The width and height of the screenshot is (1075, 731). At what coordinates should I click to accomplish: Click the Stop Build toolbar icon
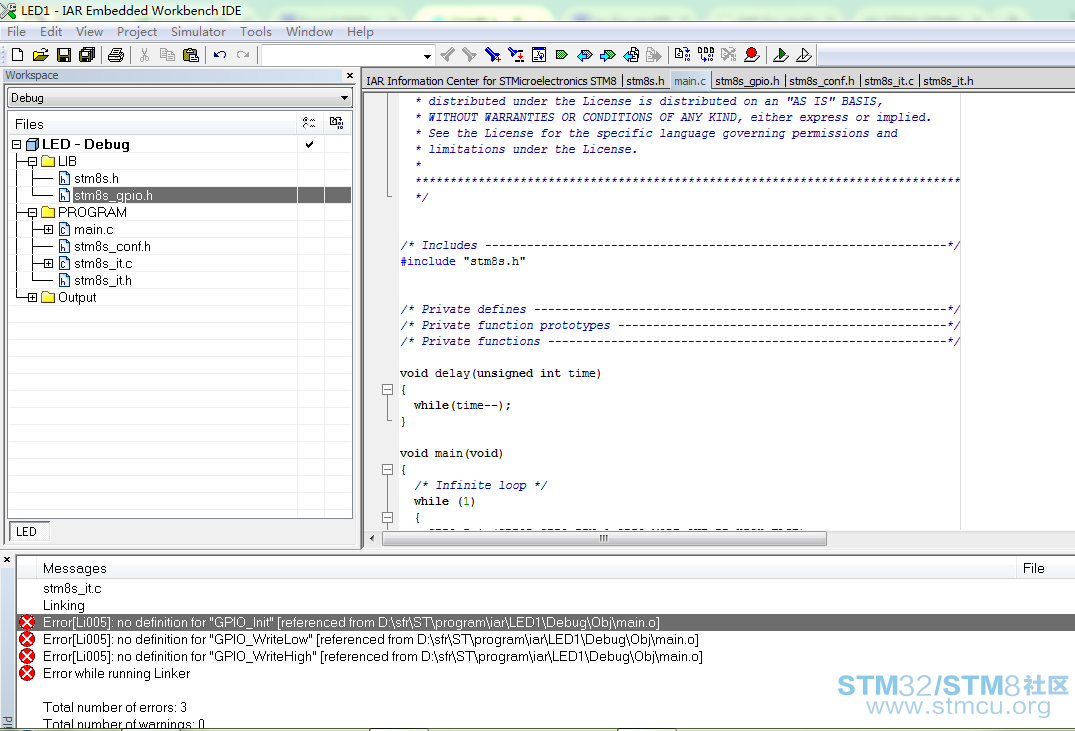pos(728,55)
